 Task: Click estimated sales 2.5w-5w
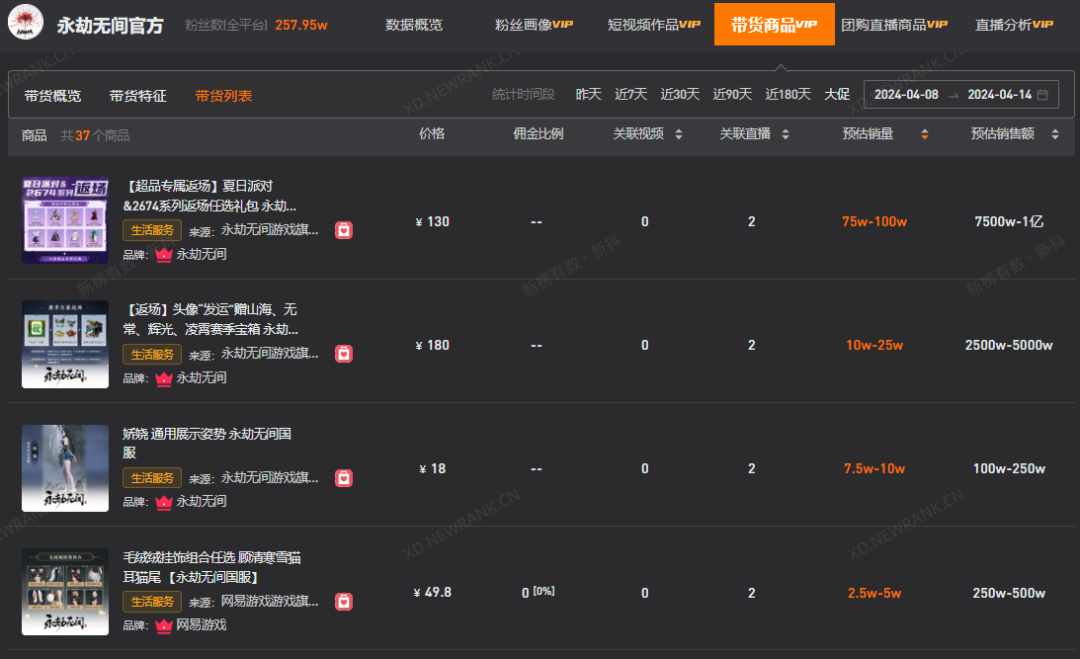[874, 593]
